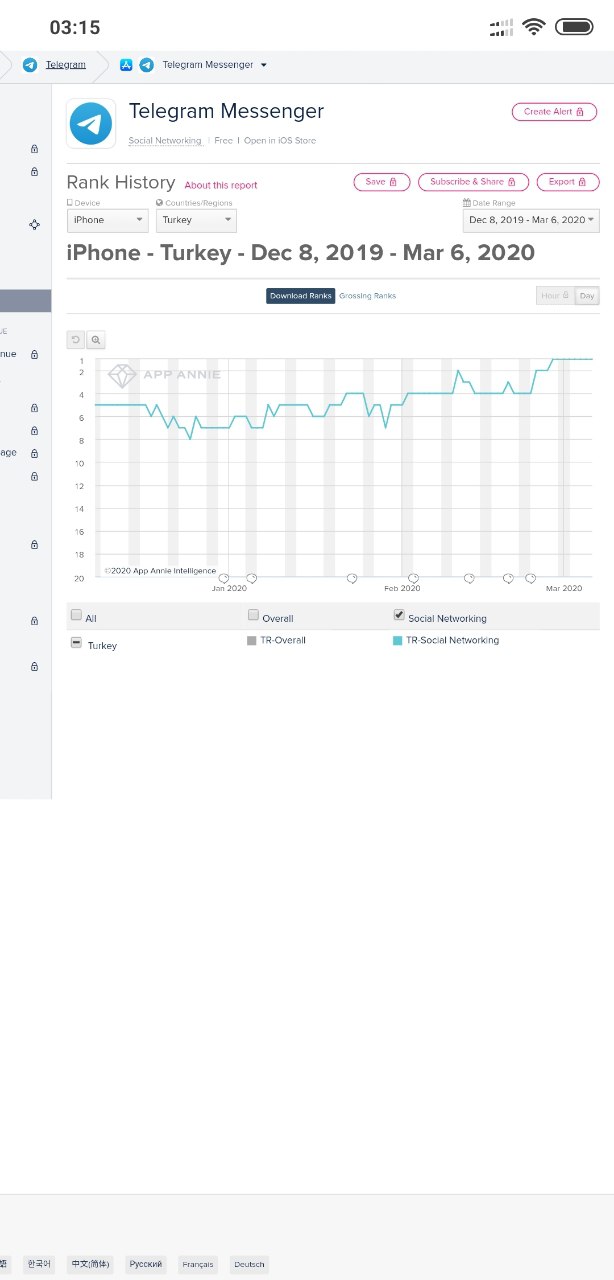Open the About this report link
614x1280 pixels.
tap(221, 185)
